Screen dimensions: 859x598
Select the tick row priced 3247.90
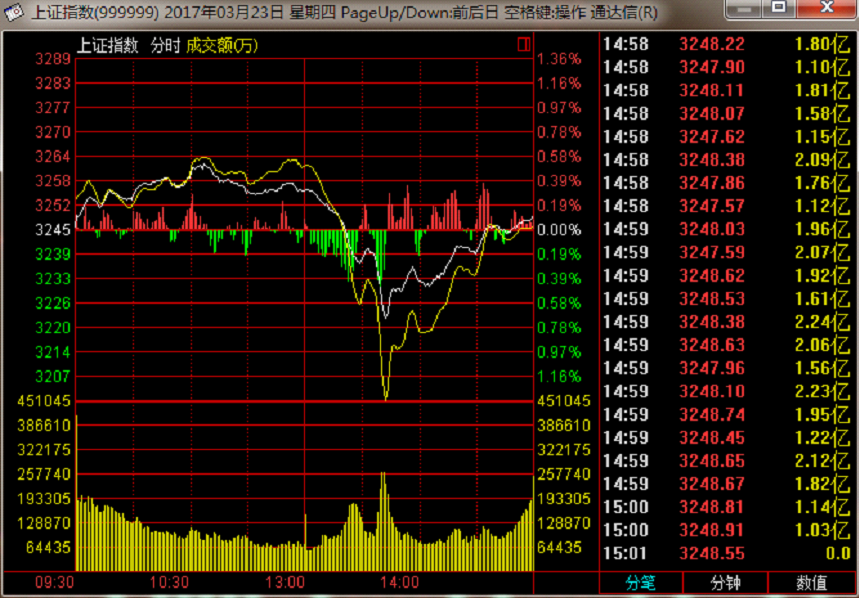pyautogui.click(x=726, y=67)
